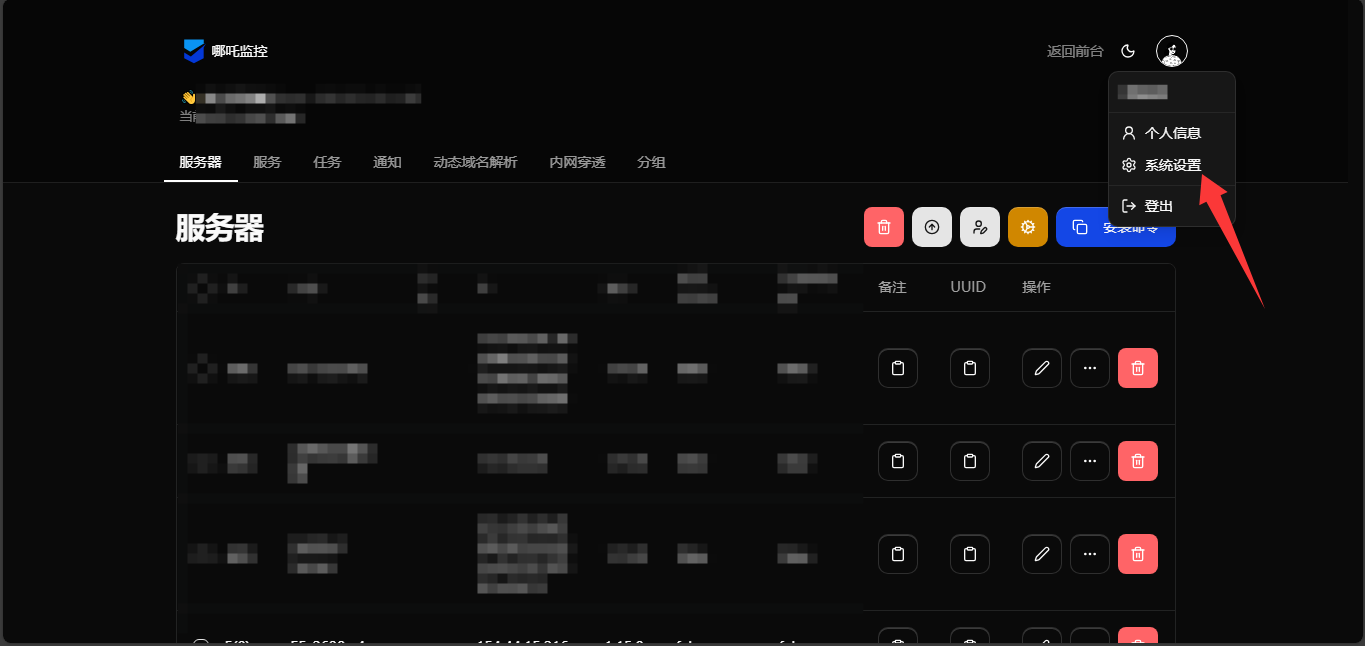Open more actions for the first server

(x=1089, y=368)
